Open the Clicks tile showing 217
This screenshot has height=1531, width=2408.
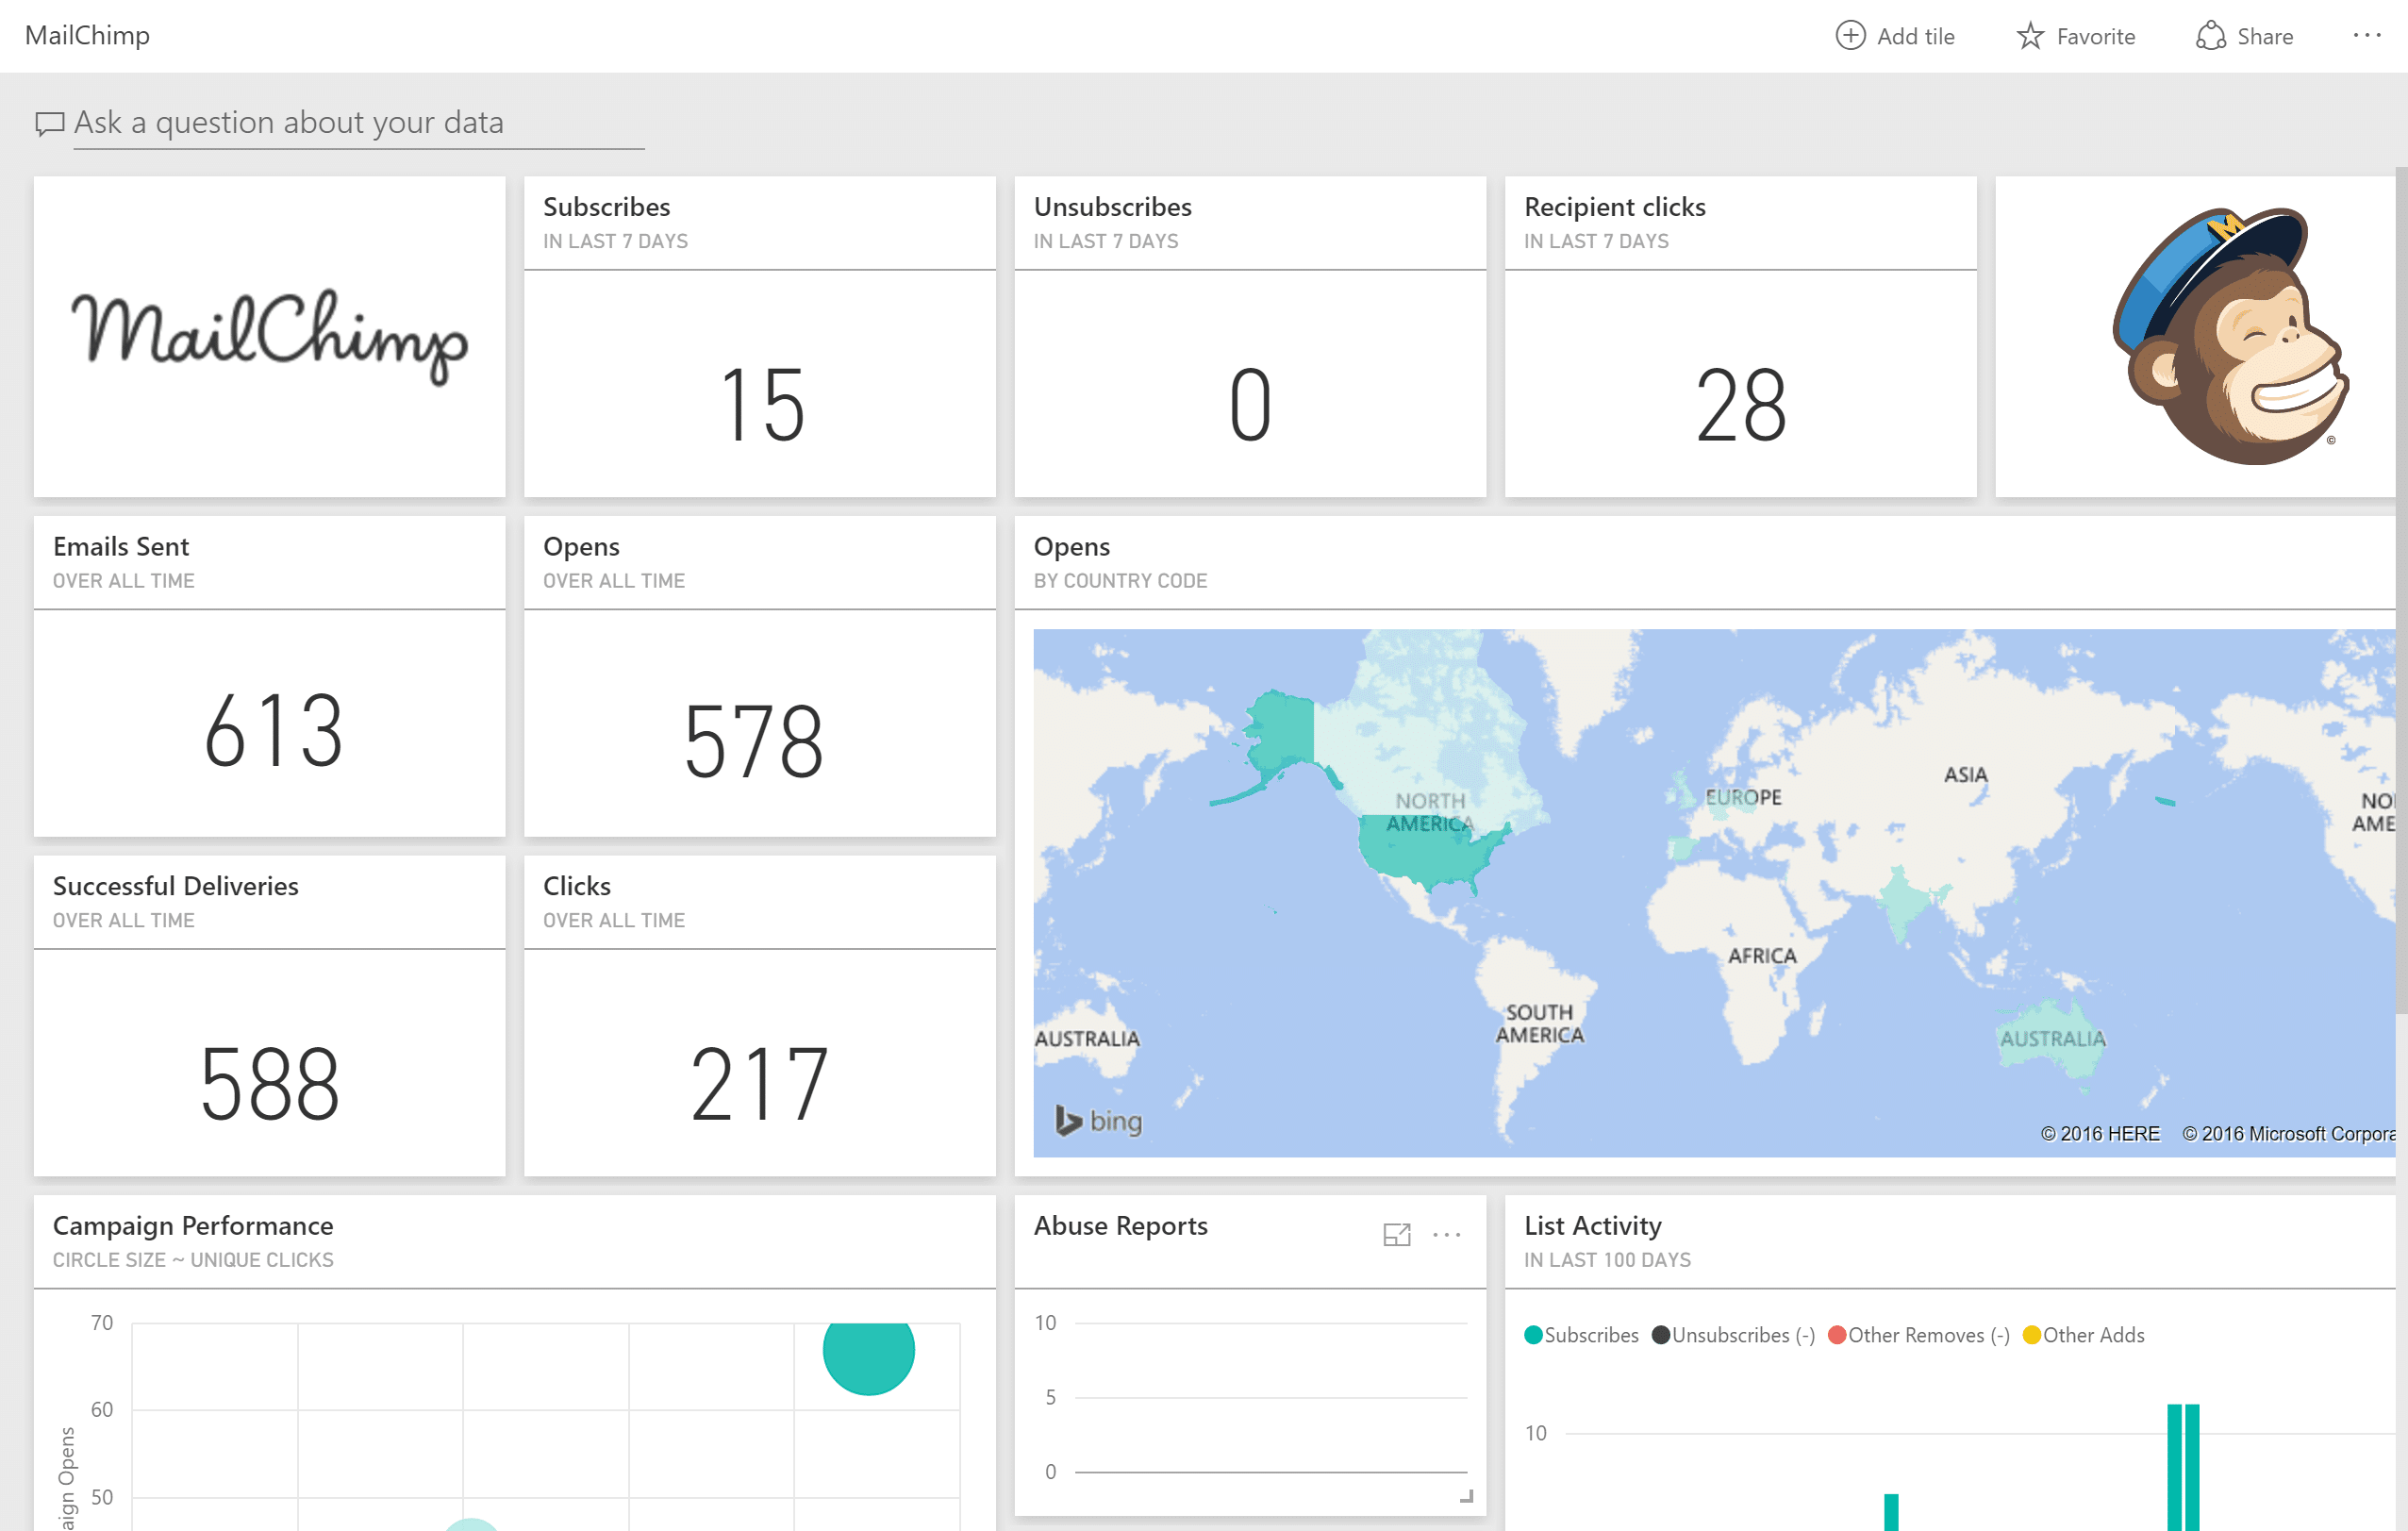(x=760, y=1016)
